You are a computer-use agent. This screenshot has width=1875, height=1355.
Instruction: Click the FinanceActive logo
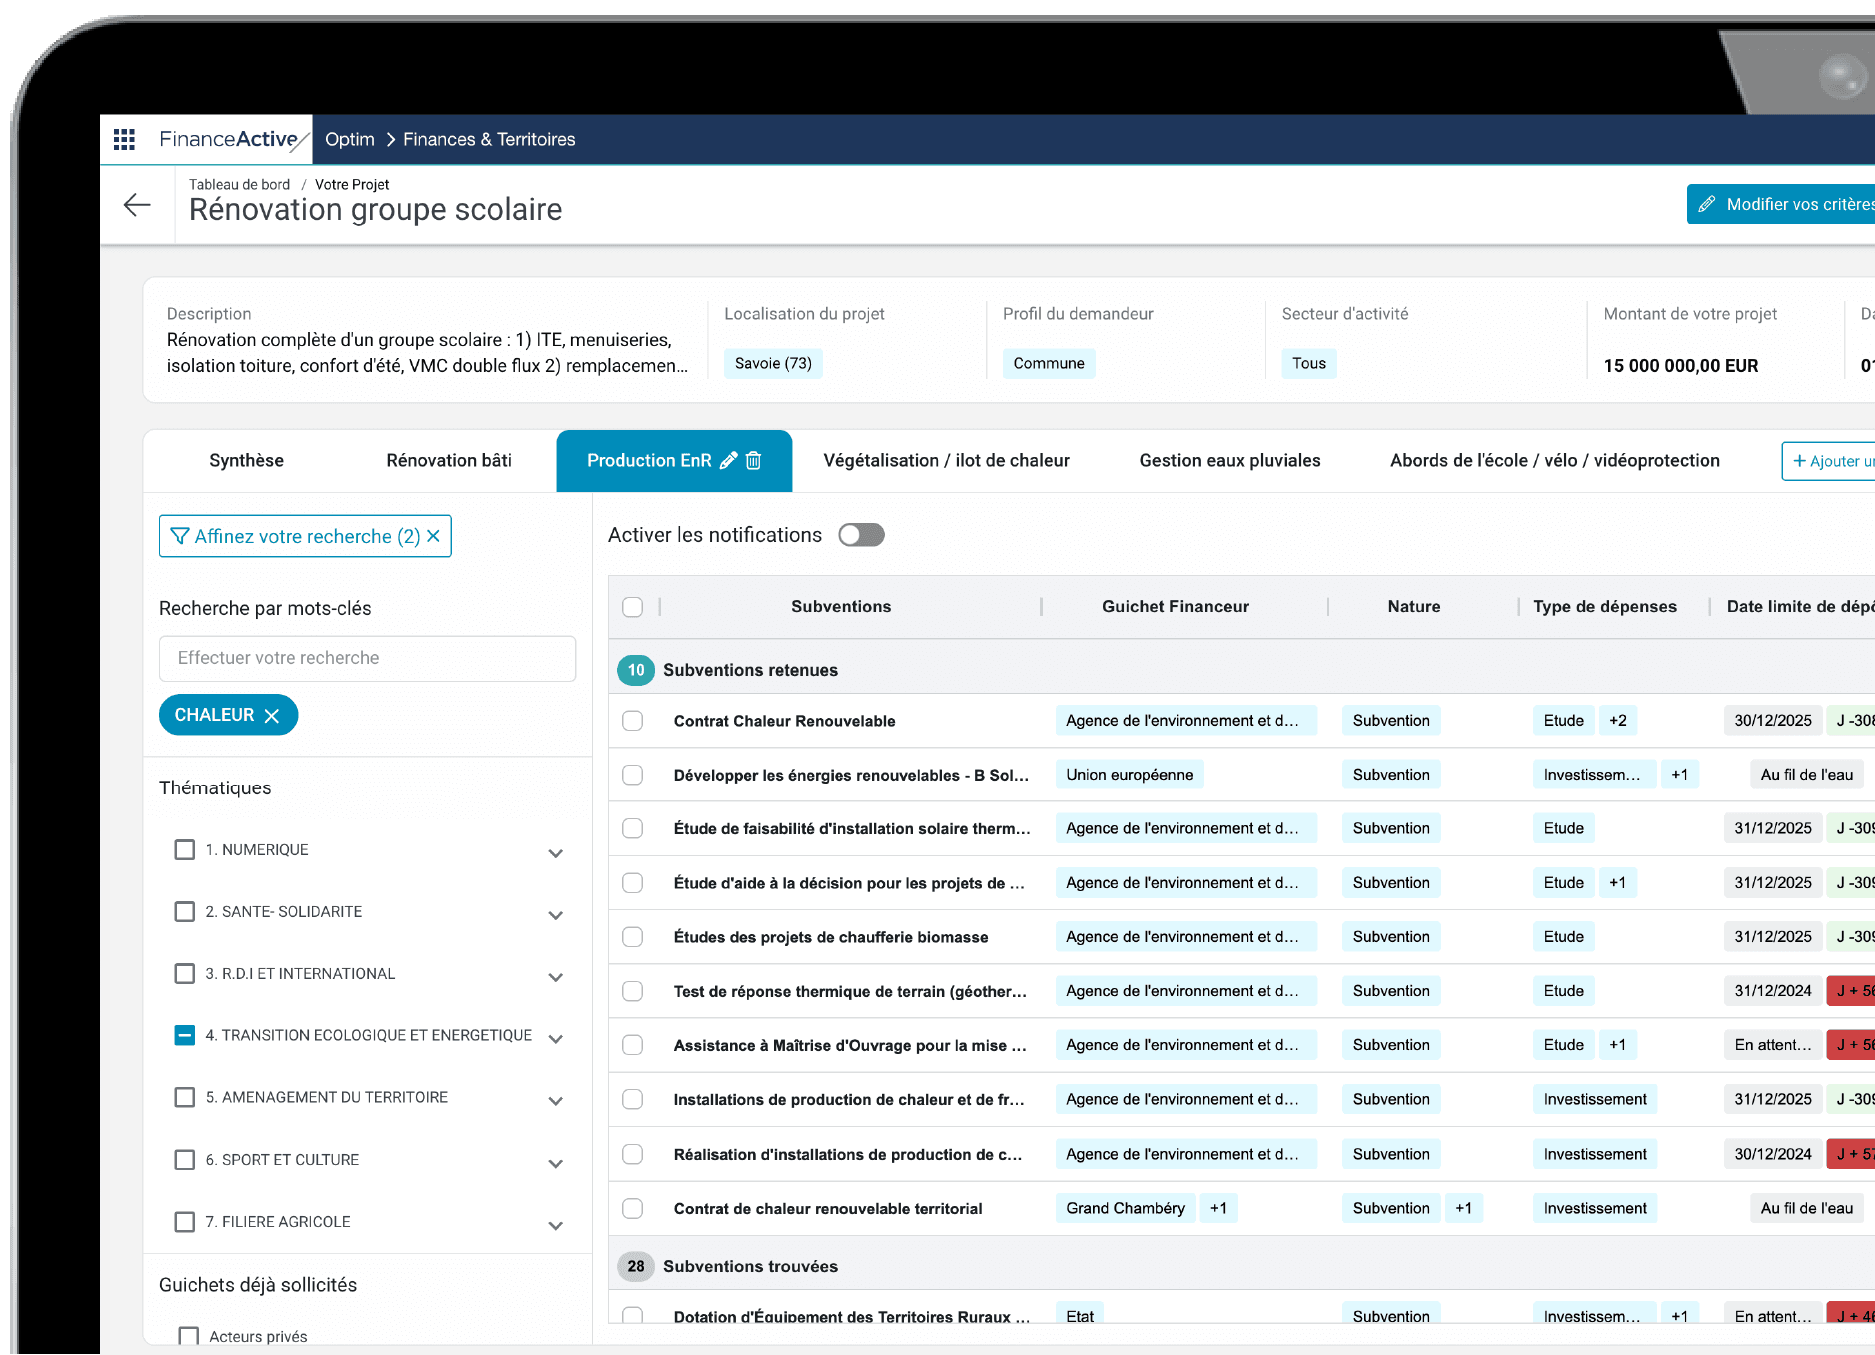click(232, 139)
